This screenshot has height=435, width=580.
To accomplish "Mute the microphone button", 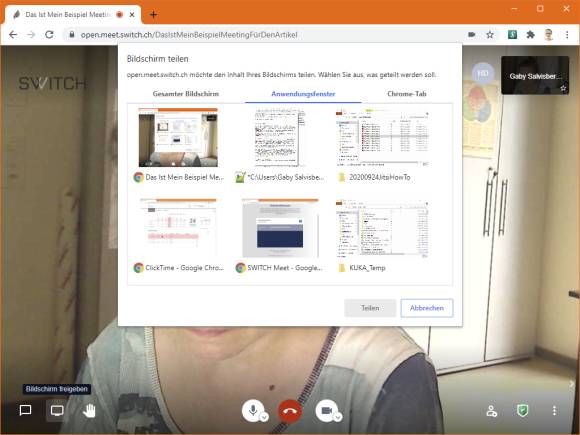I will coord(253,411).
